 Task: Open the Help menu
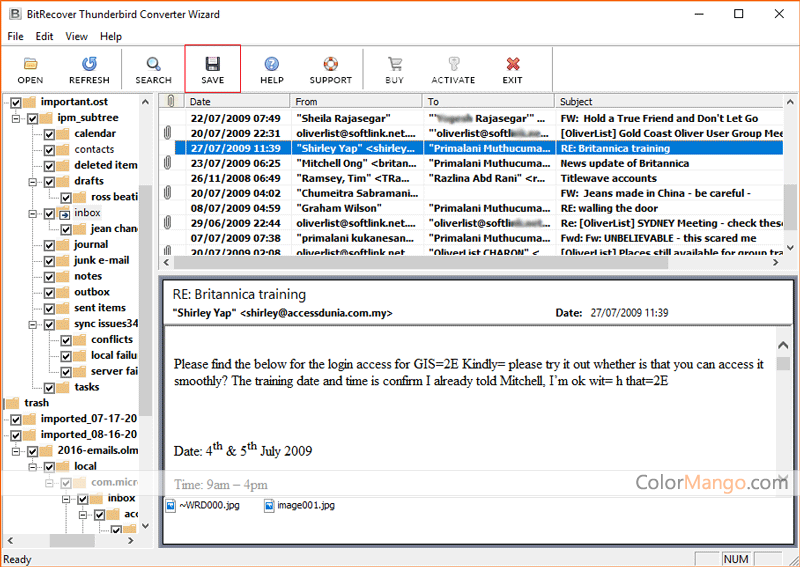pyautogui.click(x=111, y=36)
